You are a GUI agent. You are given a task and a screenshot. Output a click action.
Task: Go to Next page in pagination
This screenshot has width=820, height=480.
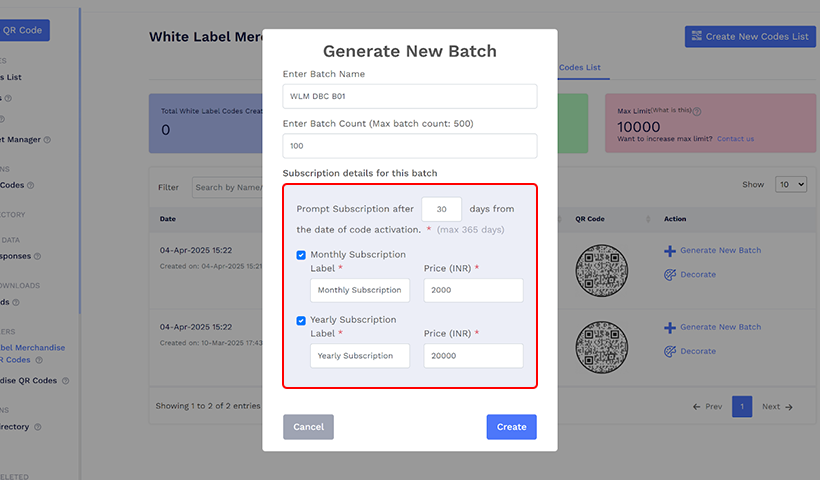tap(777, 407)
